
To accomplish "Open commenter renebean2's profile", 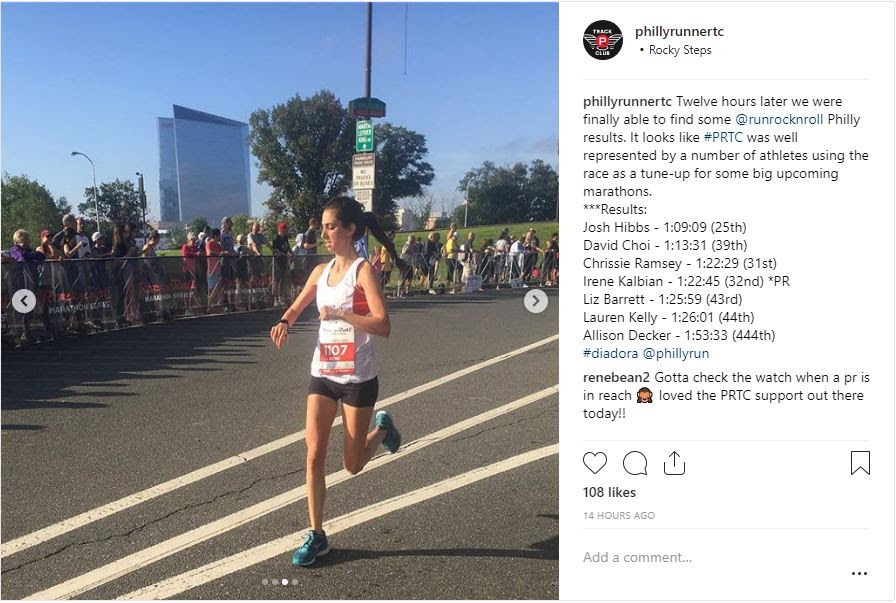I will [617, 377].
